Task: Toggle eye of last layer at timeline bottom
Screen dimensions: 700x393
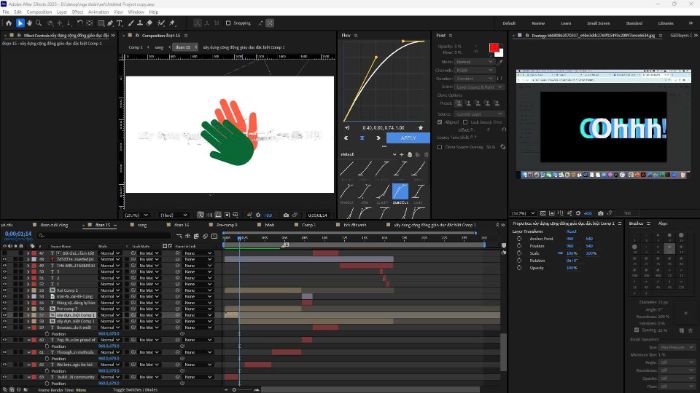Action: (4, 377)
